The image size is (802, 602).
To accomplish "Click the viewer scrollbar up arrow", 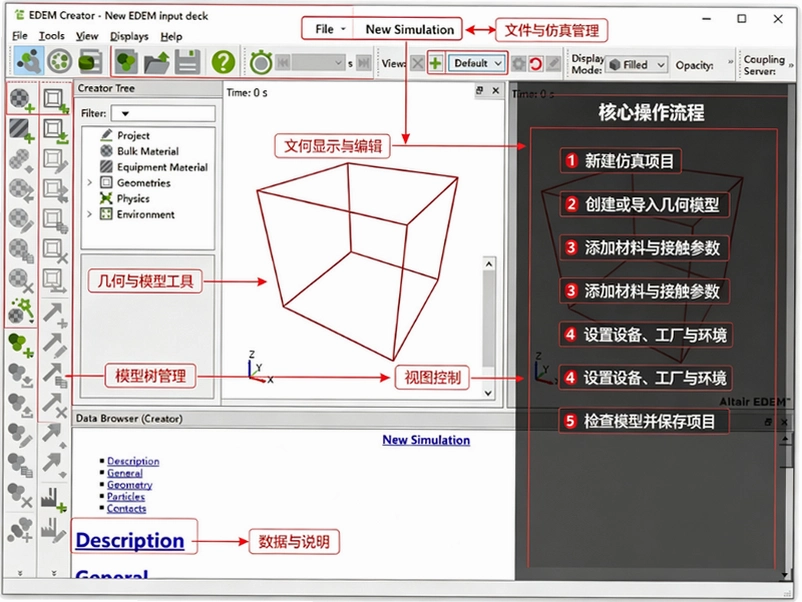I will pos(488,264).
